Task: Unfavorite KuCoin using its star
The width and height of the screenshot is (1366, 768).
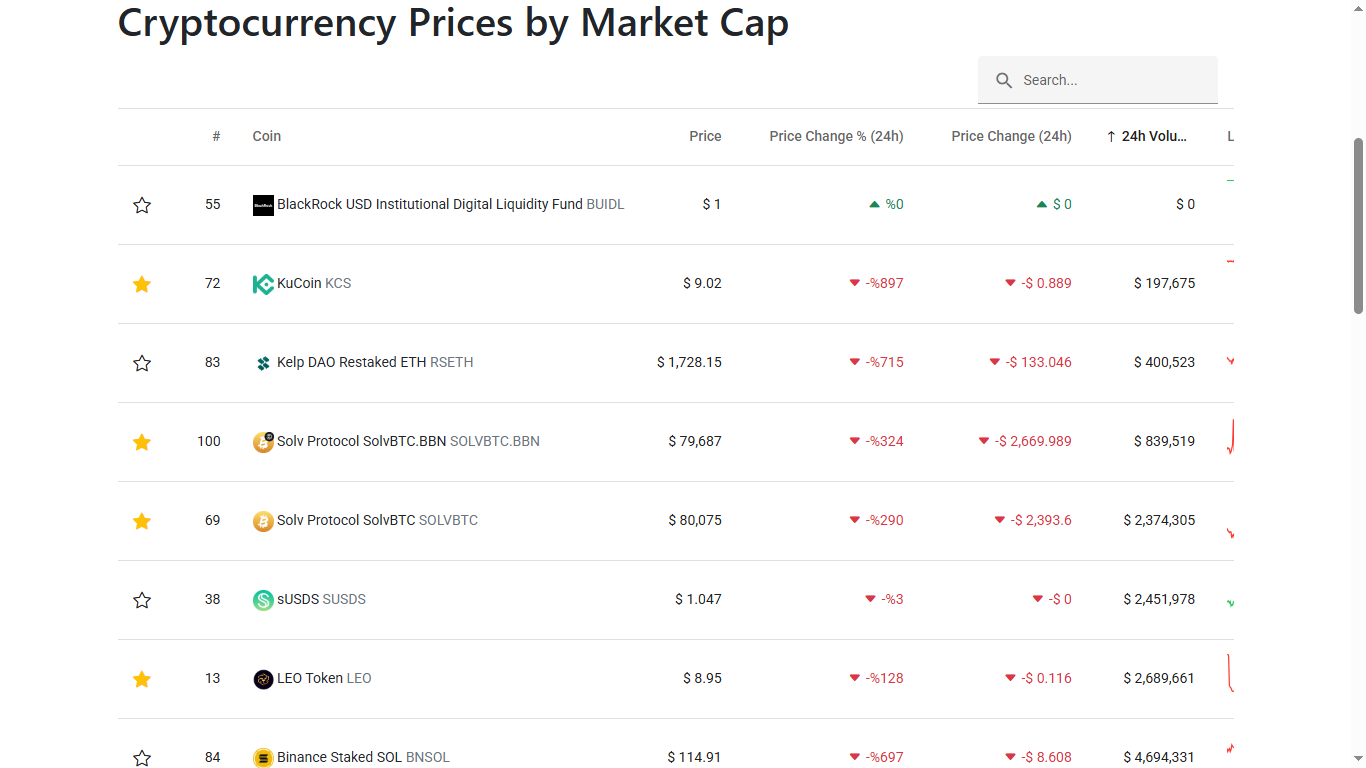Action: pyautogui.click(x=142, y=284)
